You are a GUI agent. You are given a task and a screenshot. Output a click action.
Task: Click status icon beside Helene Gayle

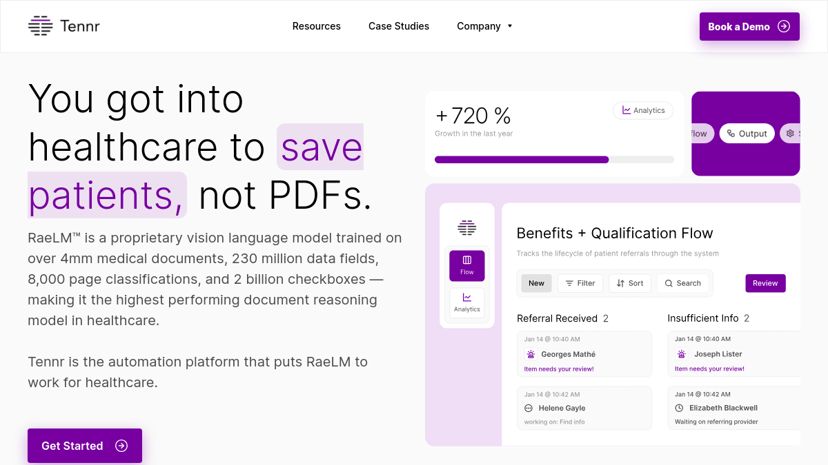[529, 408]
